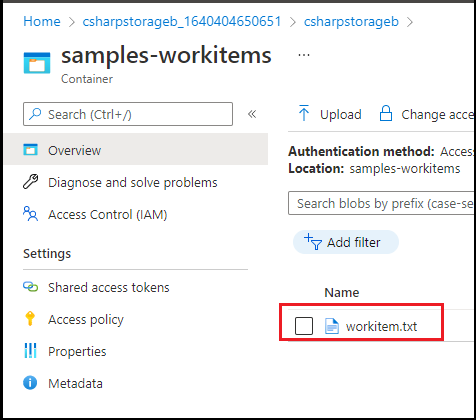476x420 pixels.
Task: Click the Change access level lock icon
Action: coord(386,113)
